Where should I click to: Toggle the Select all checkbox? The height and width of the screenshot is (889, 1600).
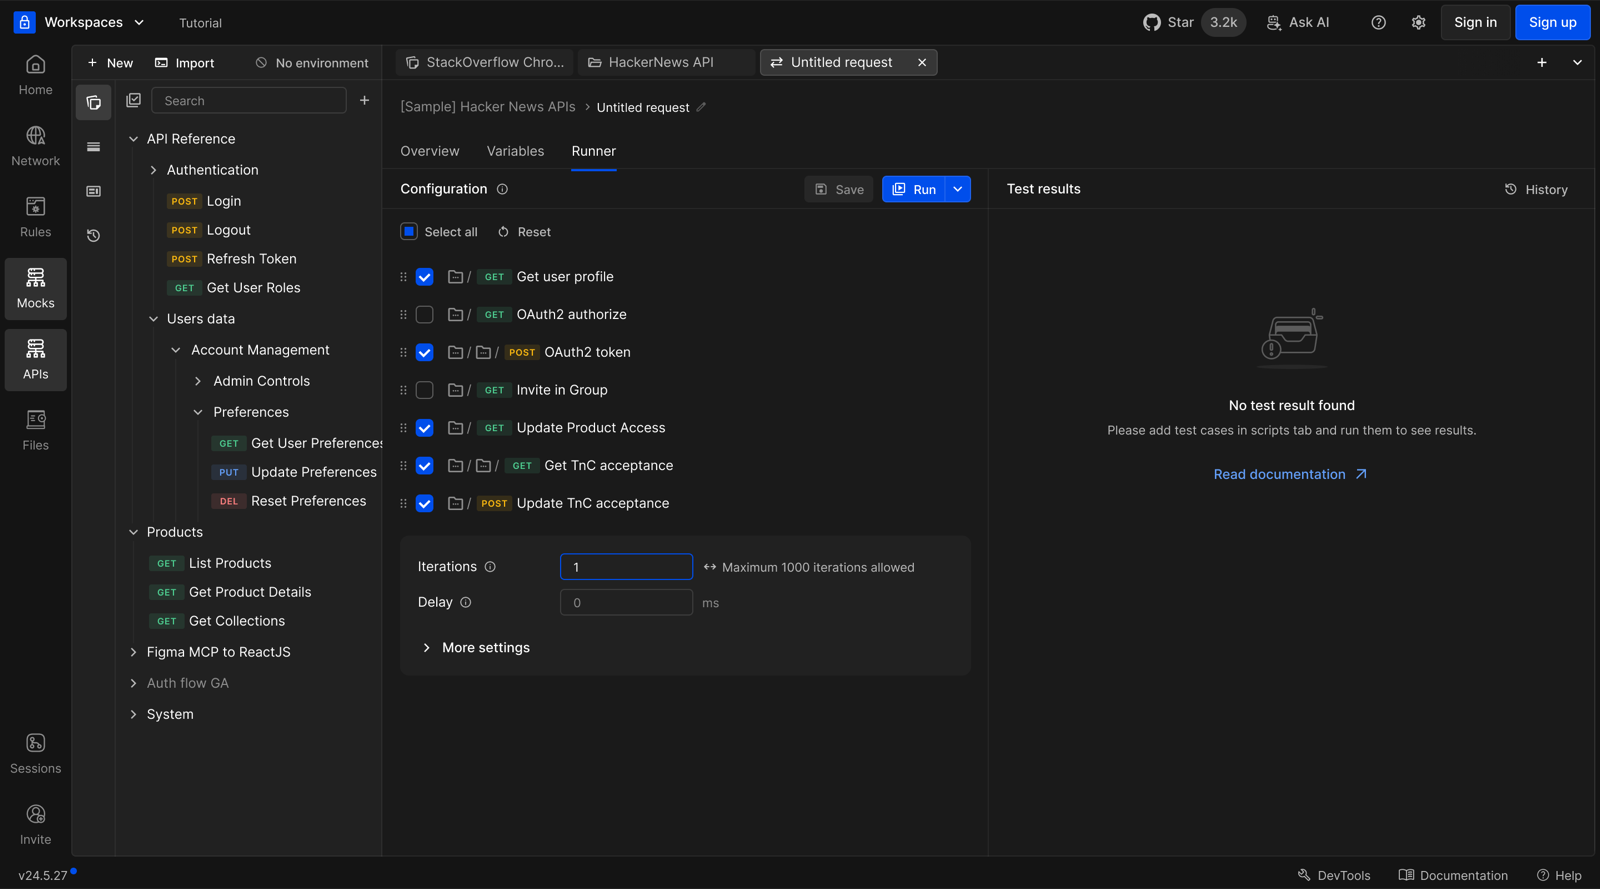409,231
